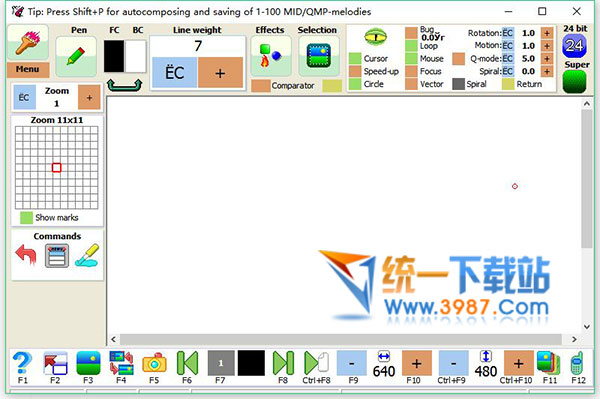
Task: Open the Menu button
Action: (x=28, y=69)
